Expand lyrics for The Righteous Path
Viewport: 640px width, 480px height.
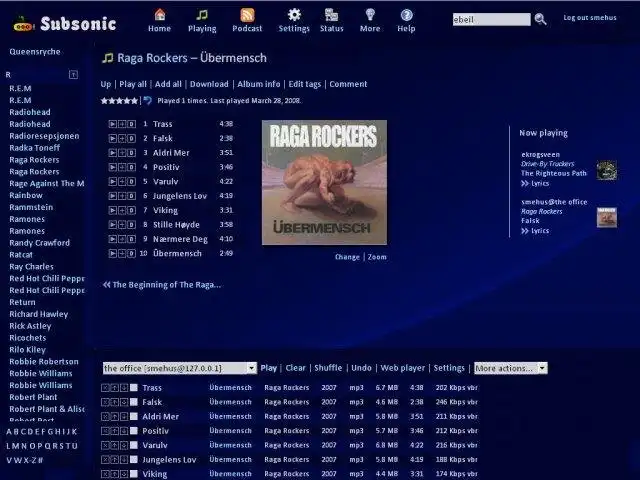click(x=535, y=184)
